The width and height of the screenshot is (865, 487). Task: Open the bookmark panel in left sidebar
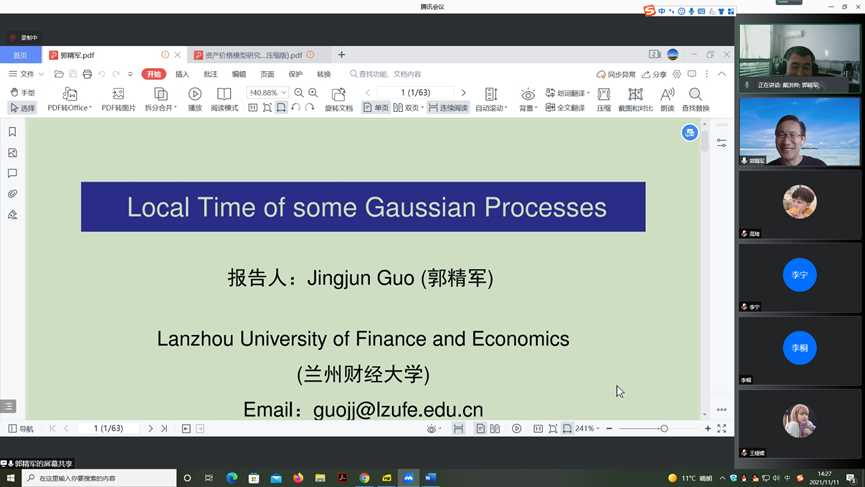pyautogui.click(x=12, y=132)
